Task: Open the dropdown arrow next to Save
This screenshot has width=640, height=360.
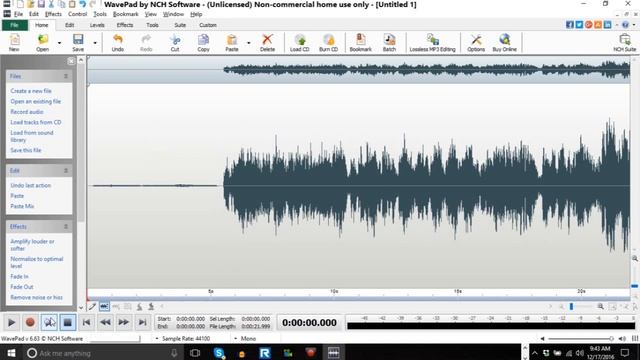Action: click(x=95, y=43)
